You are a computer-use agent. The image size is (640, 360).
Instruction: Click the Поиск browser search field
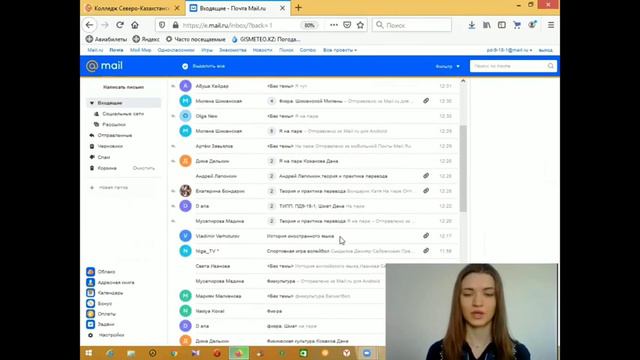click(412, 25)
